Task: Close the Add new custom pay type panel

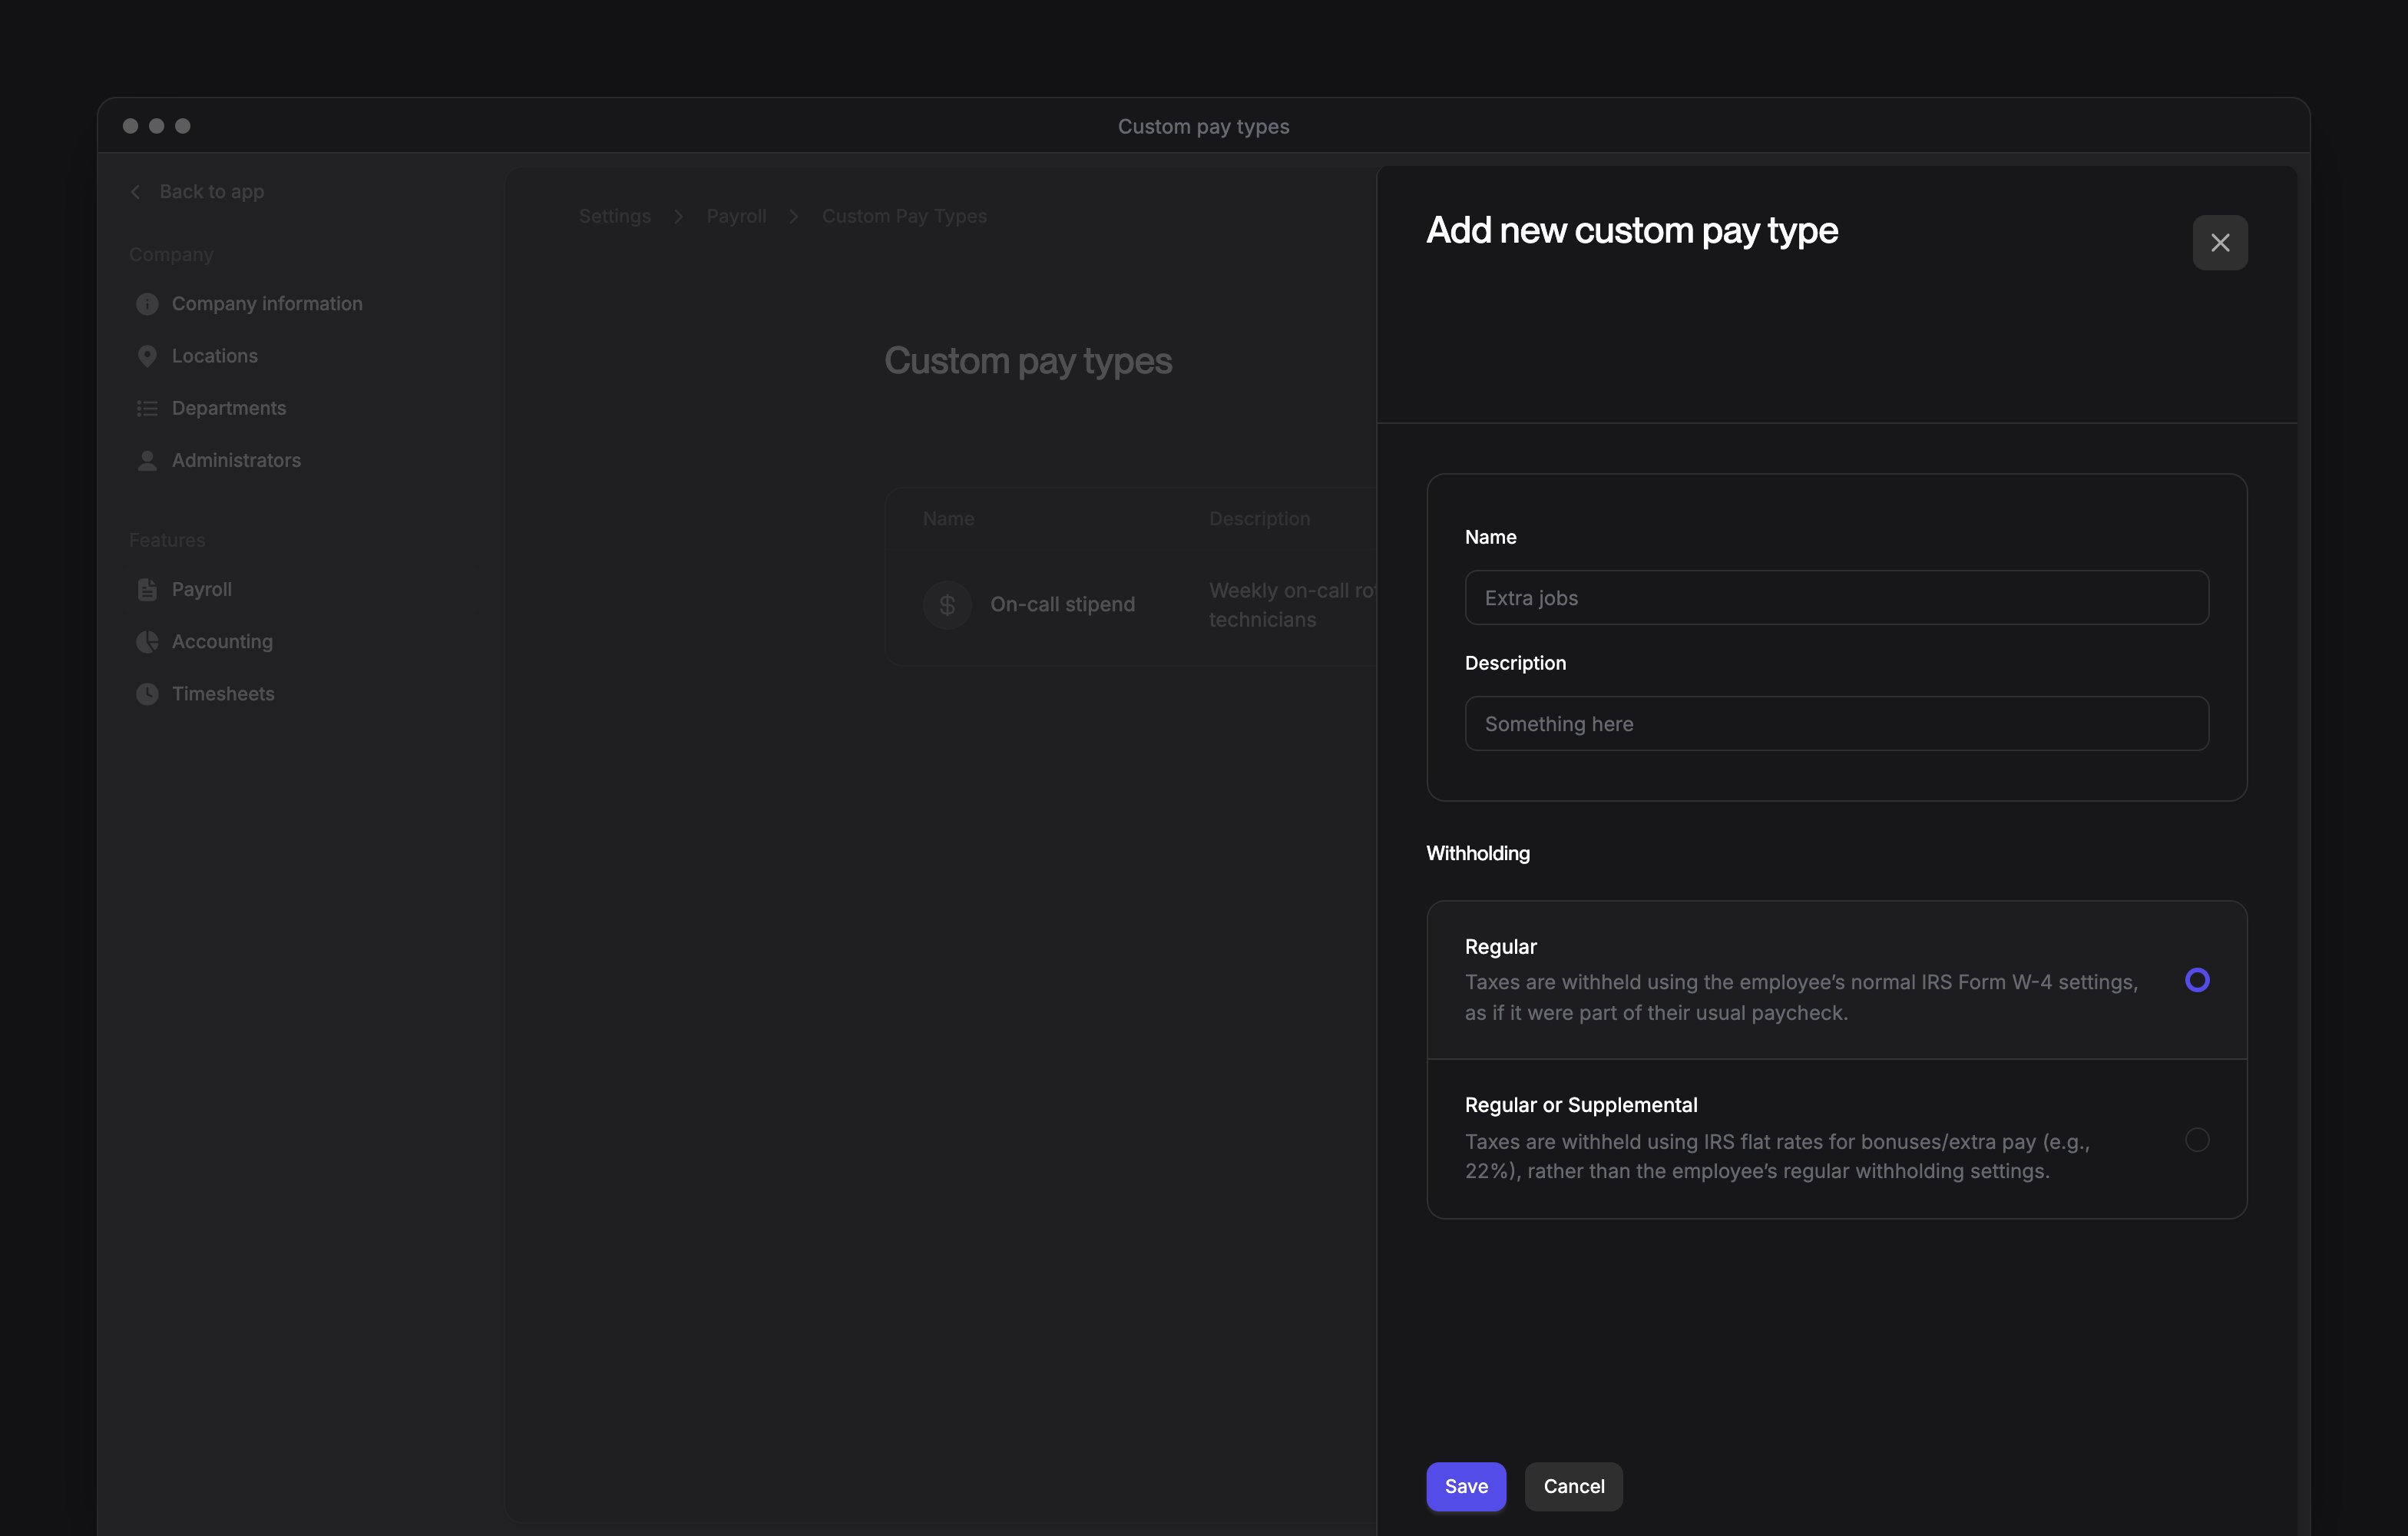Action: pyautogui.click(x=2219, y=242)
